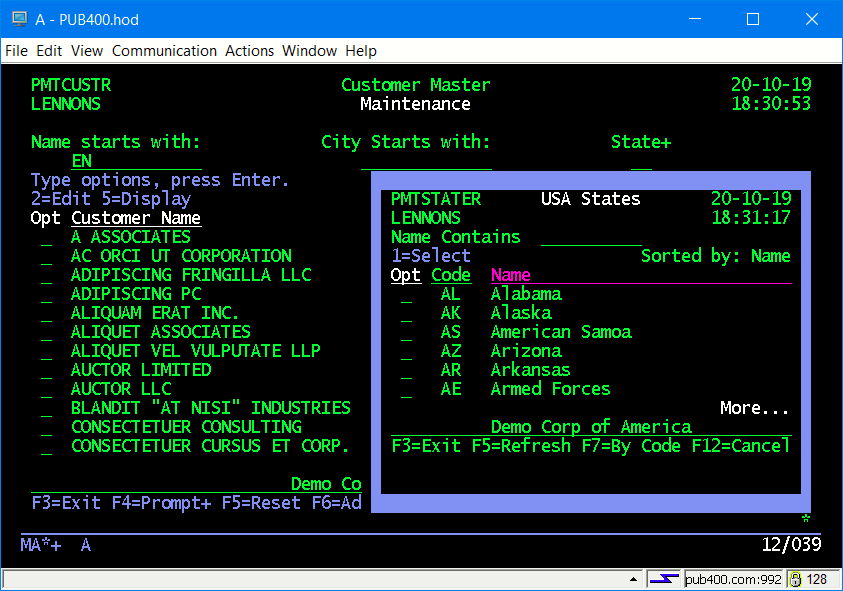Click the Name starts with field containing EN
This screenshot has width=843, height=591.
[x=136, y=161]
